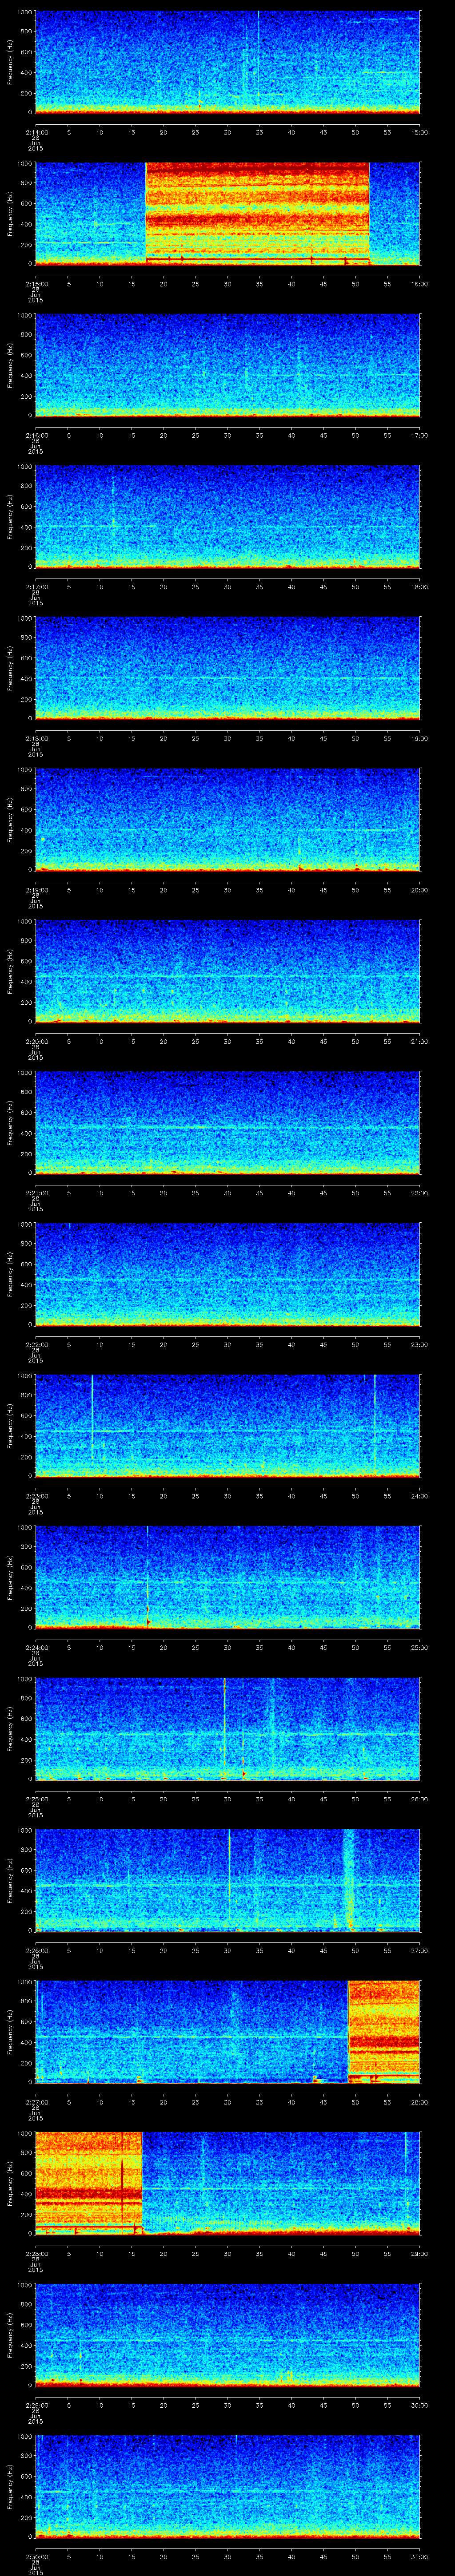The image size is (455, 2576).
Task: Click the 31:00 end time label
Action: [419, 2556]
